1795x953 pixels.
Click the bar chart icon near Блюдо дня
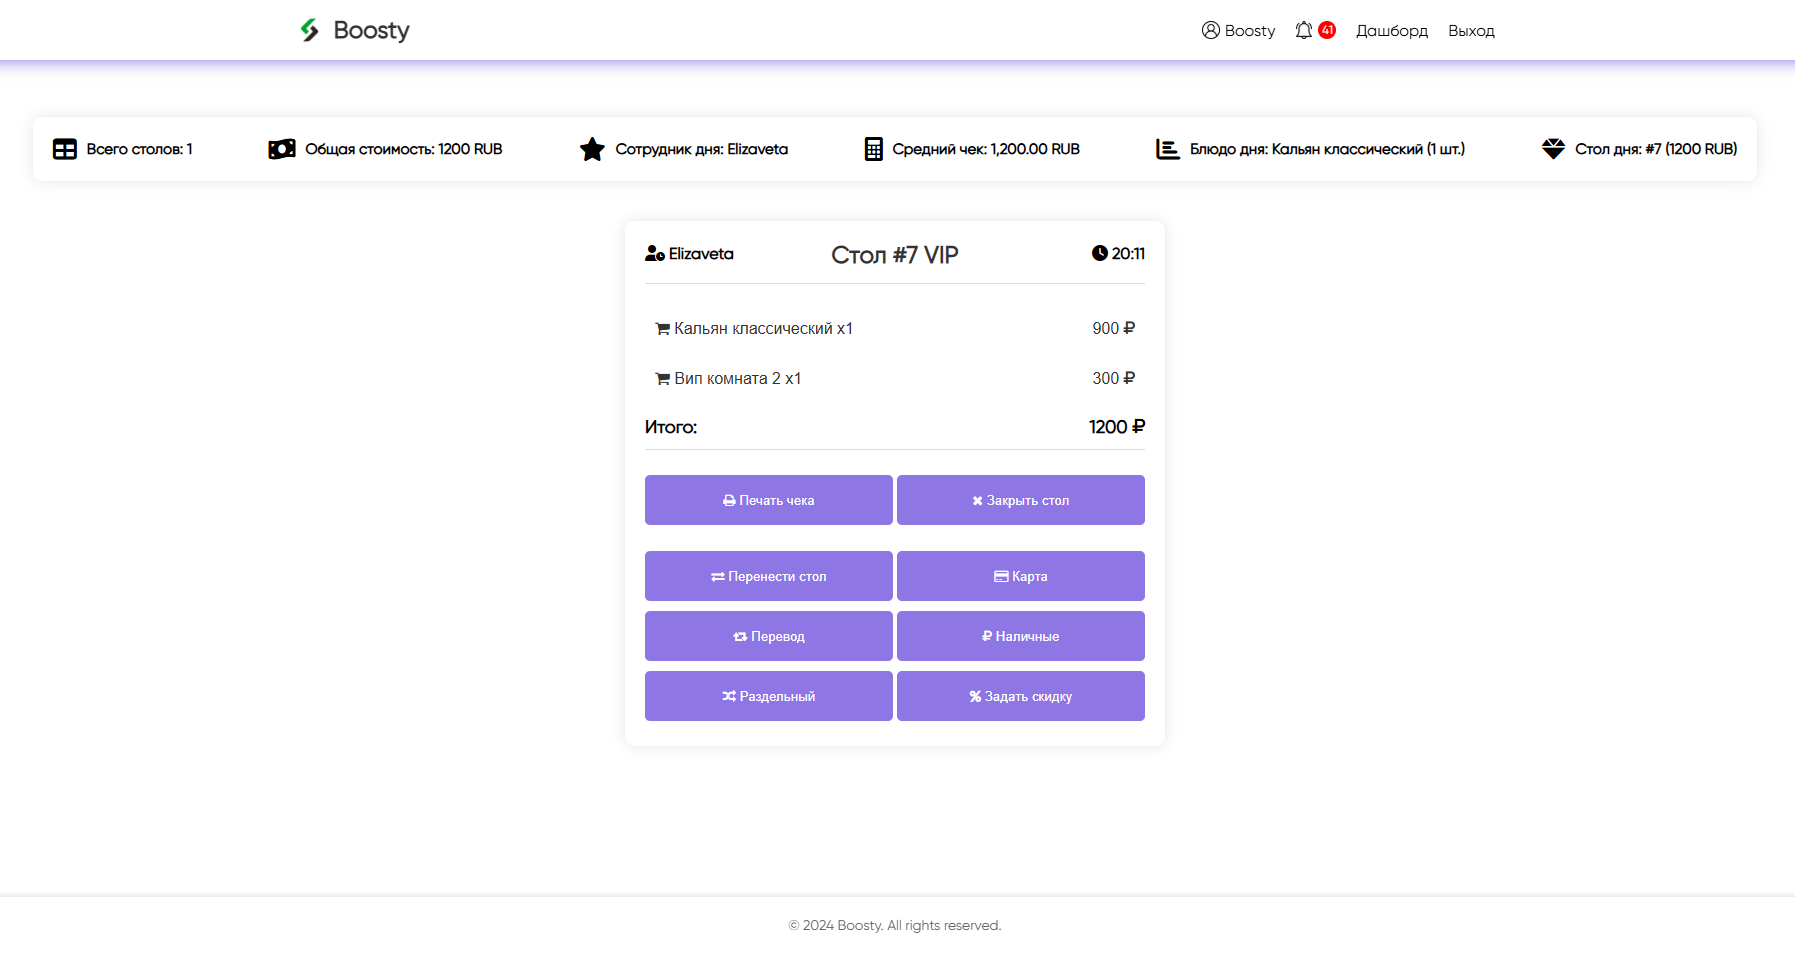[1167, 149]
